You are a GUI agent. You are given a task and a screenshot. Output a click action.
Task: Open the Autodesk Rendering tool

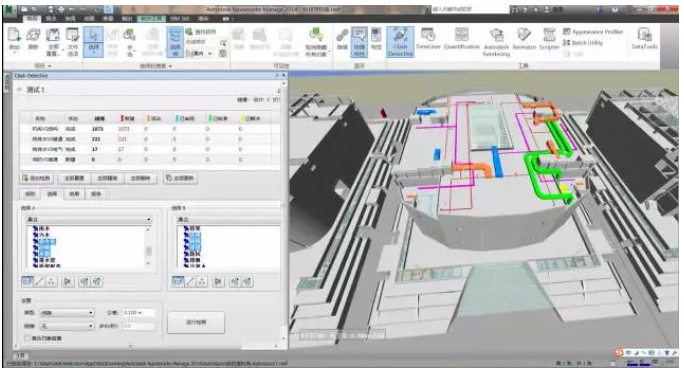pos(496,41)
